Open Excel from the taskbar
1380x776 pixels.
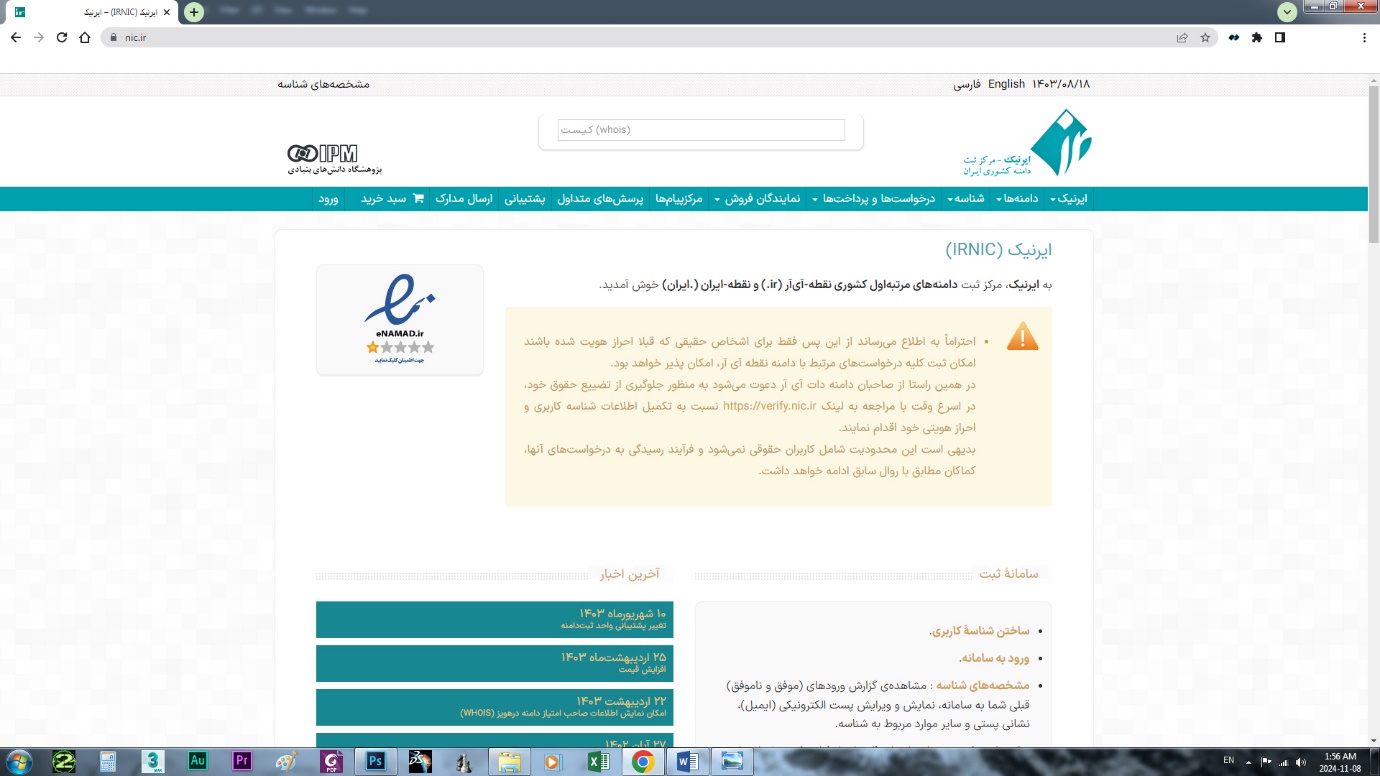point(598,761)
